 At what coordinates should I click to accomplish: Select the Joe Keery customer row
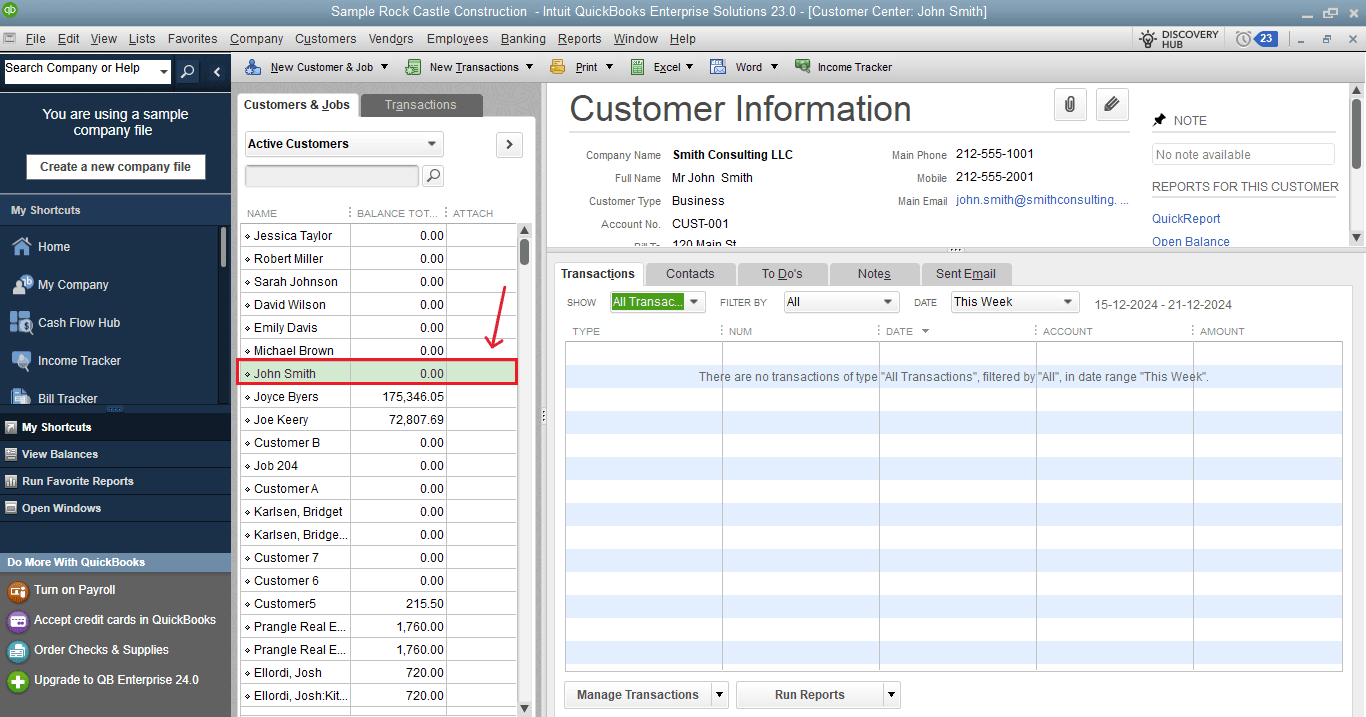point(379,420)
